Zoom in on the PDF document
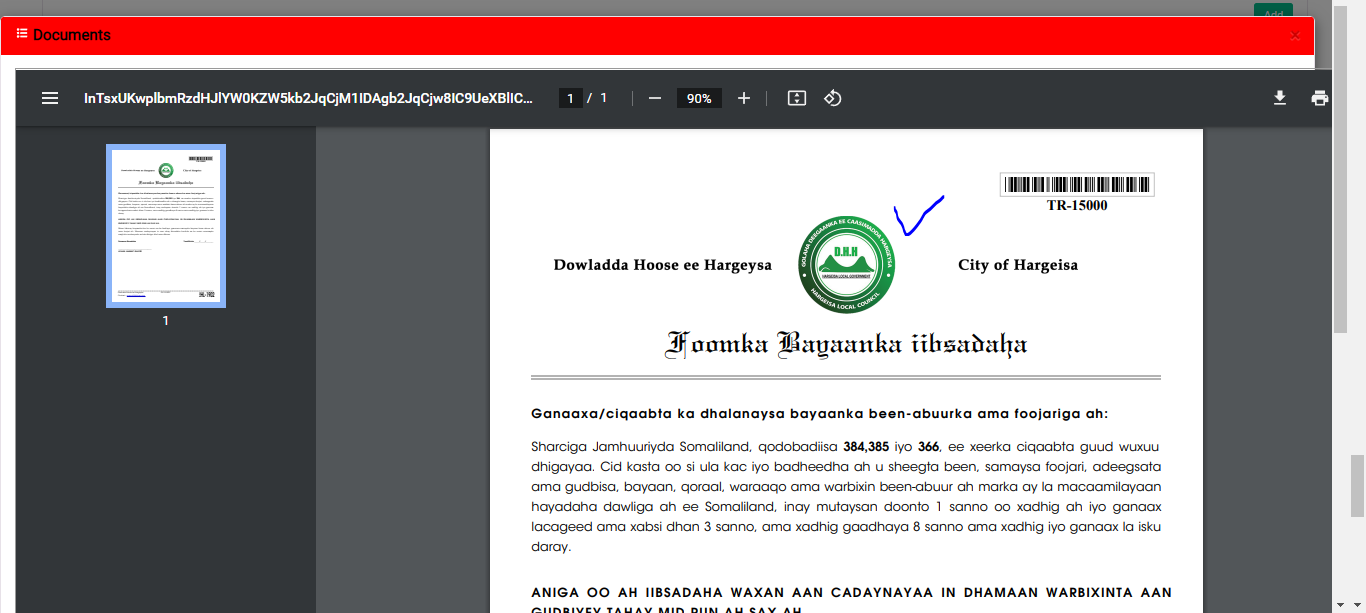The width and height of the screenshot is (1366, 613). (x=744, y=98)
